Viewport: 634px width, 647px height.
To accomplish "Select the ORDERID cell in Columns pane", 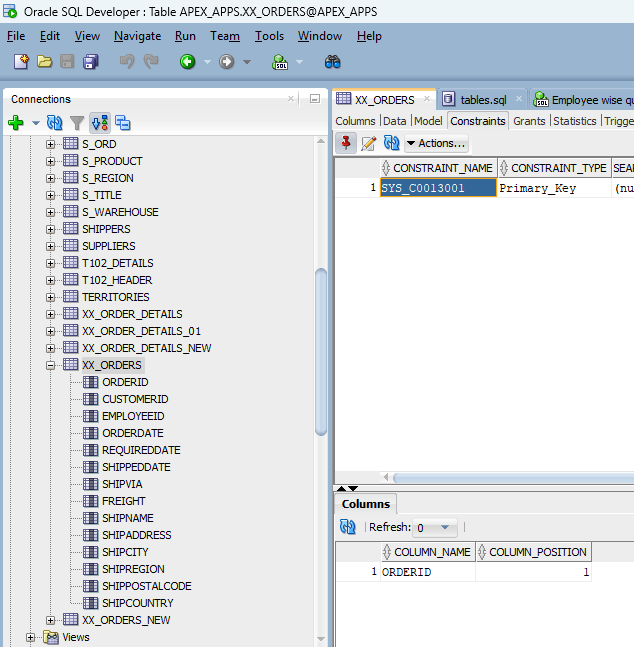I will (x=428, y=572).
